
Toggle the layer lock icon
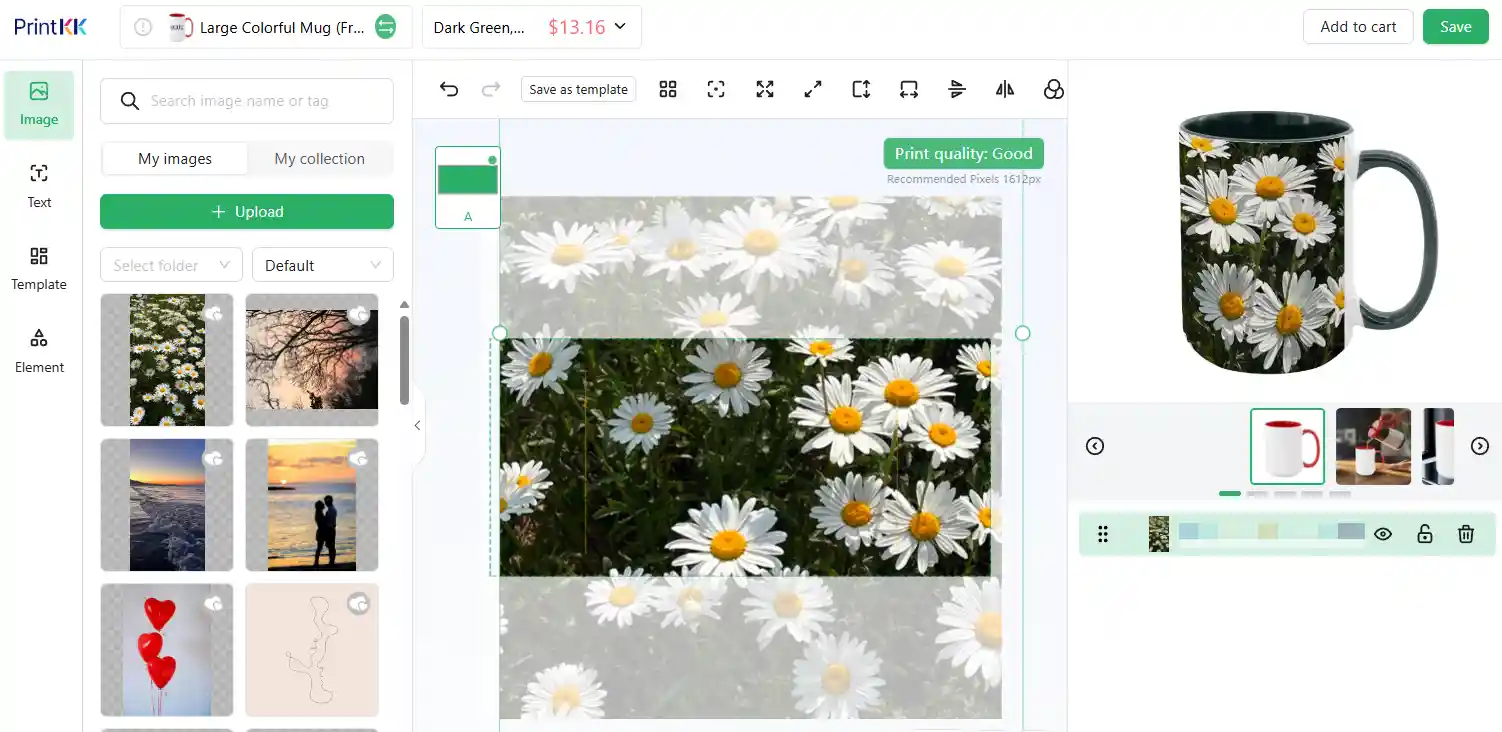pyautogui.click(x=1425, y=534)
